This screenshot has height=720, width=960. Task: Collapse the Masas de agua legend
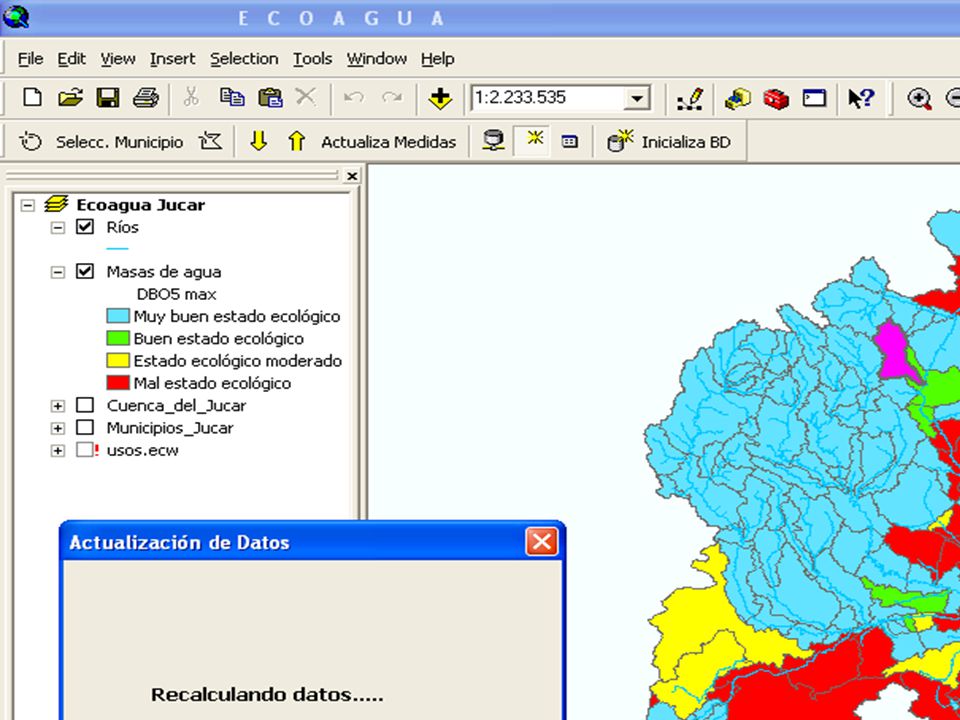pos(58,272)
